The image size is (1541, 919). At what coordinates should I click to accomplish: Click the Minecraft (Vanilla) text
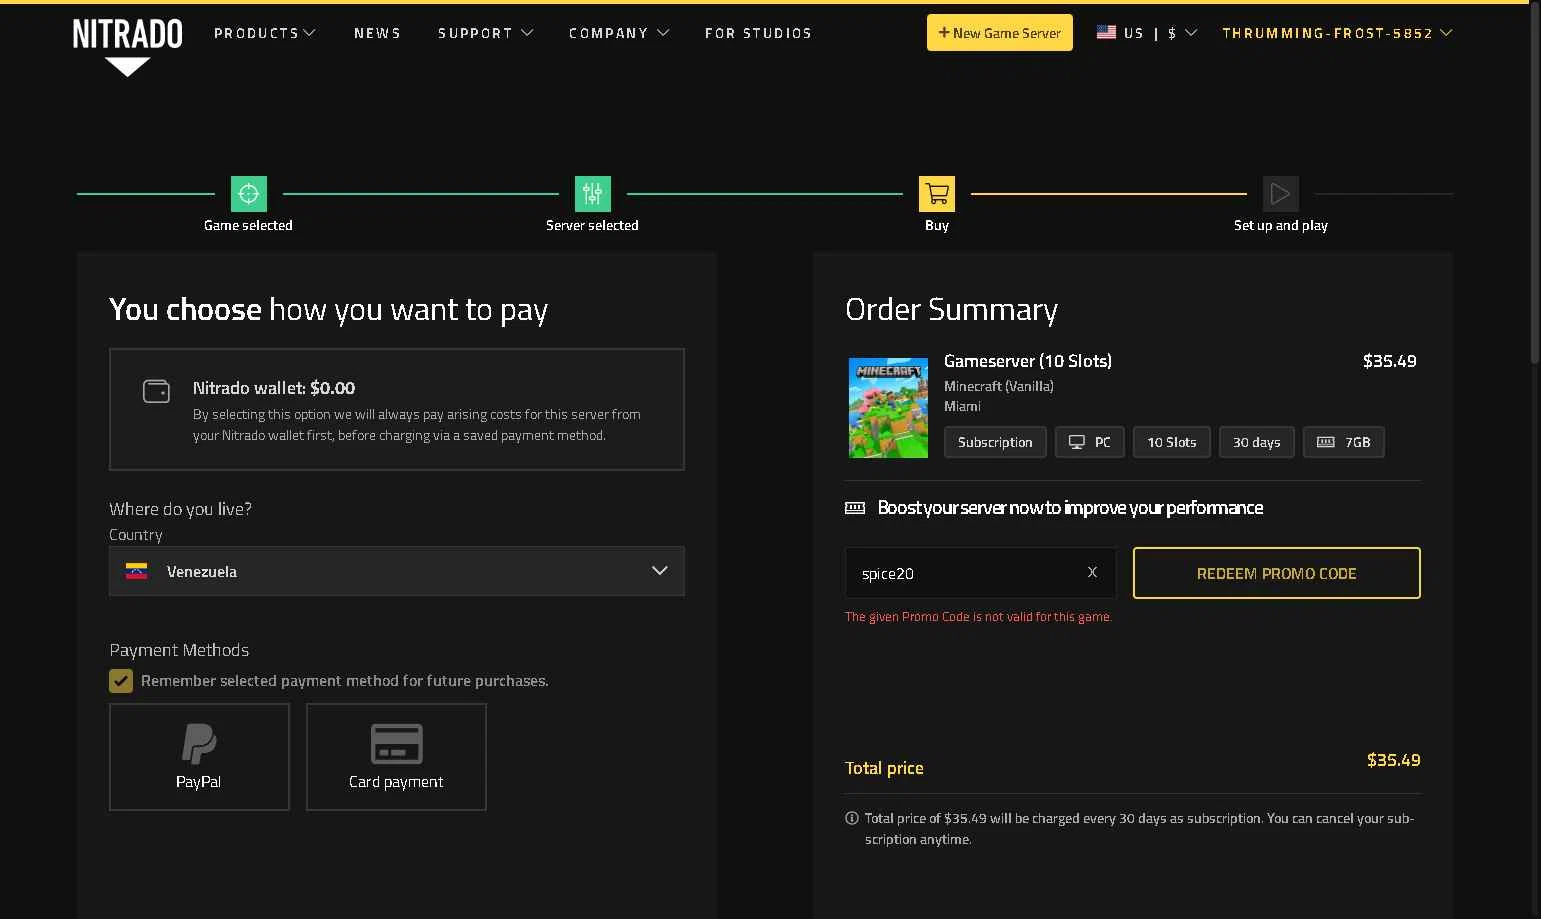click(999, 386)
